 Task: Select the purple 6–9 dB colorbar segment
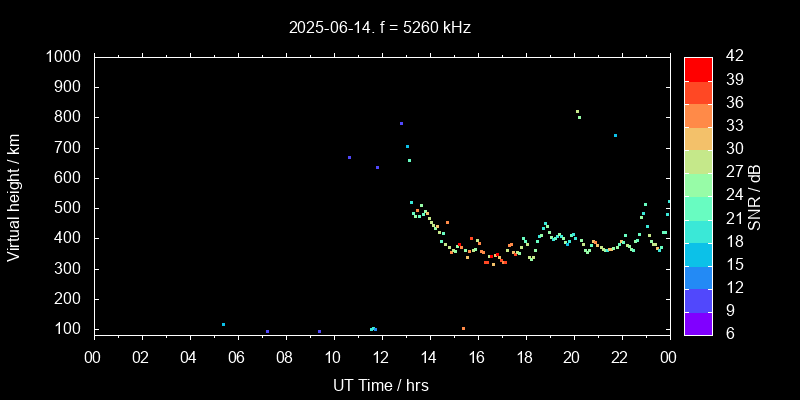point(698,322)
